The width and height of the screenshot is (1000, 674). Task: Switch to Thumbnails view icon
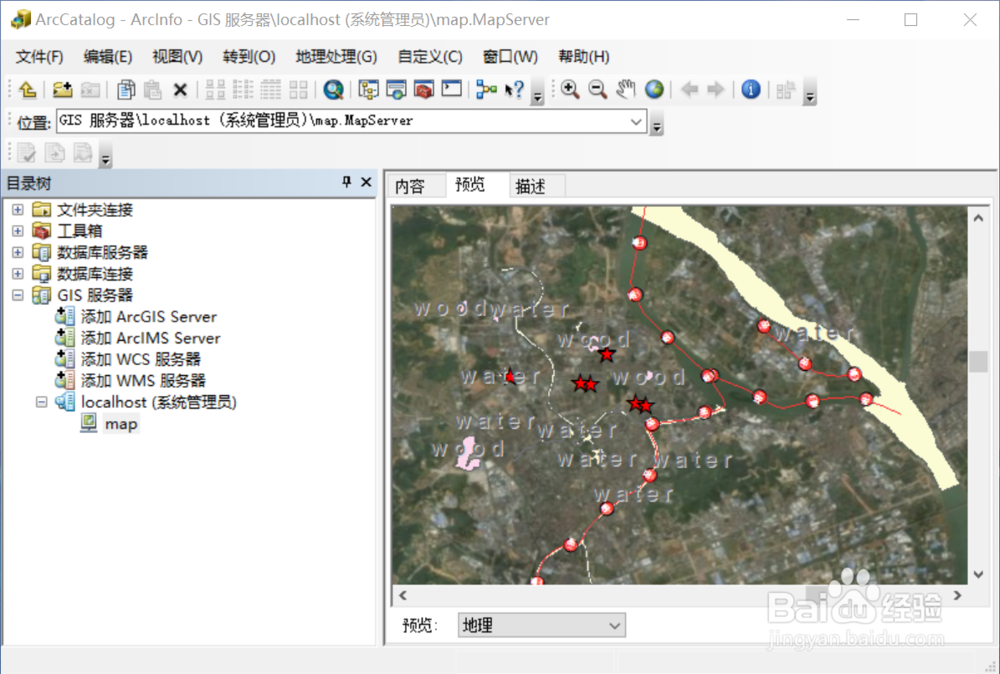(298, 90)
